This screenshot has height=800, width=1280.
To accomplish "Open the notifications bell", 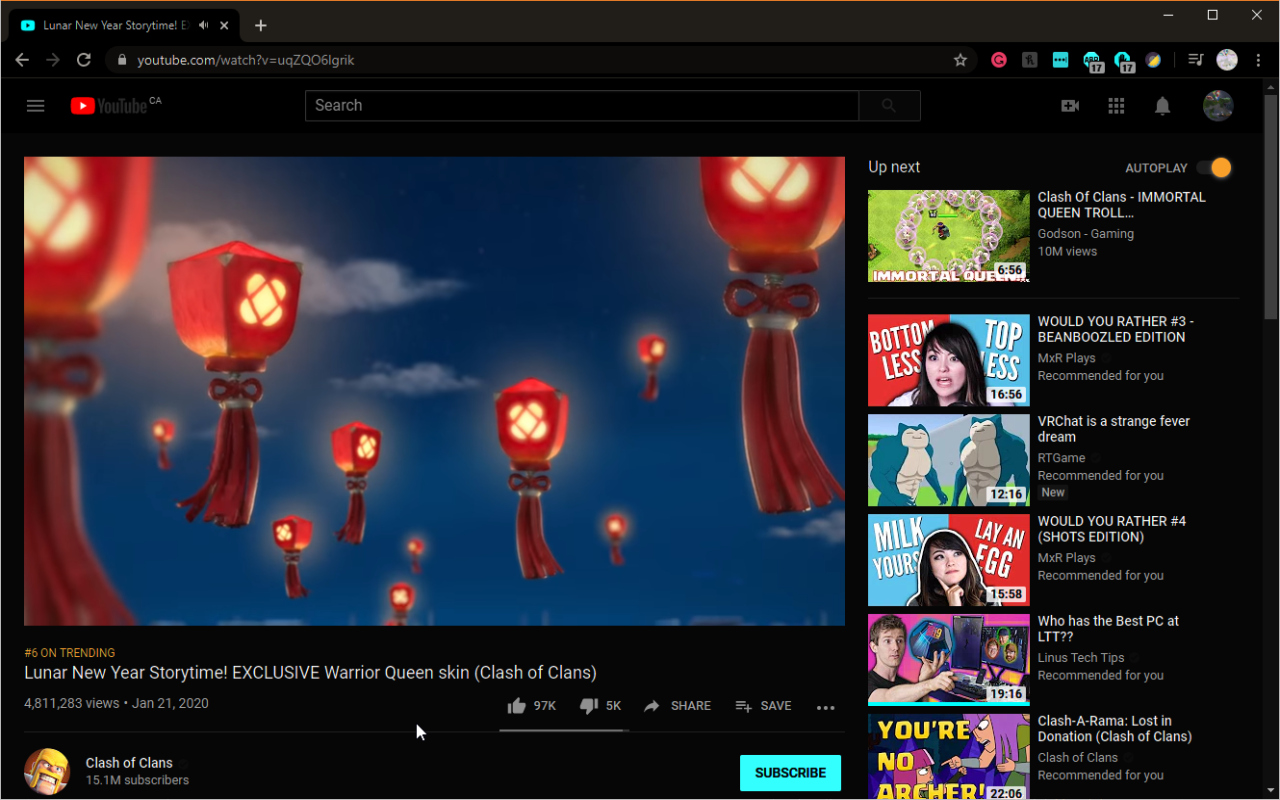I will [1162, 105].
